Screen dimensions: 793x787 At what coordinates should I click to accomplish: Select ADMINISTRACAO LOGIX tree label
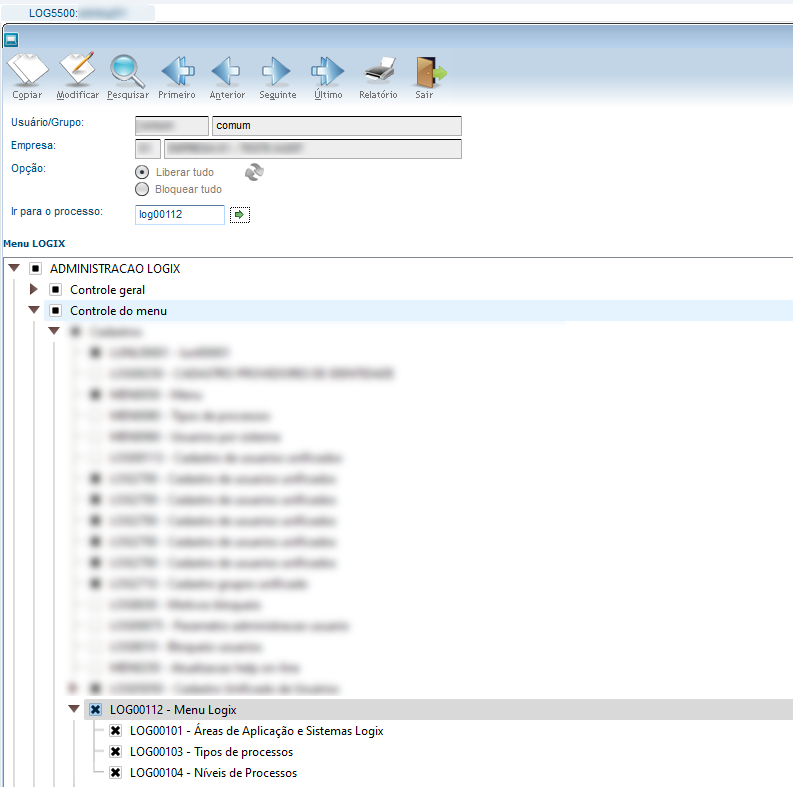115,269
